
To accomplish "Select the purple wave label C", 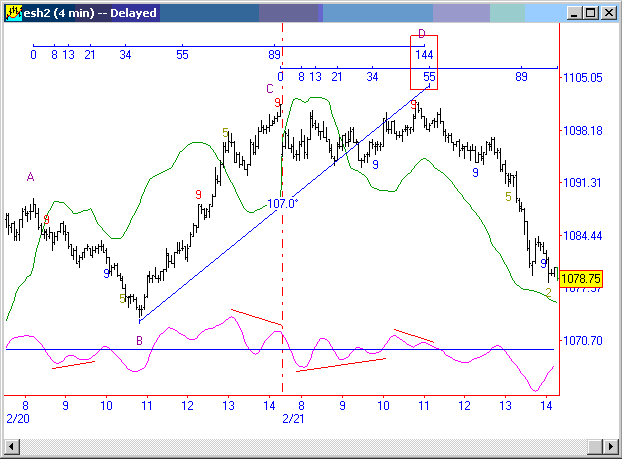I will [x=269, y=89].
